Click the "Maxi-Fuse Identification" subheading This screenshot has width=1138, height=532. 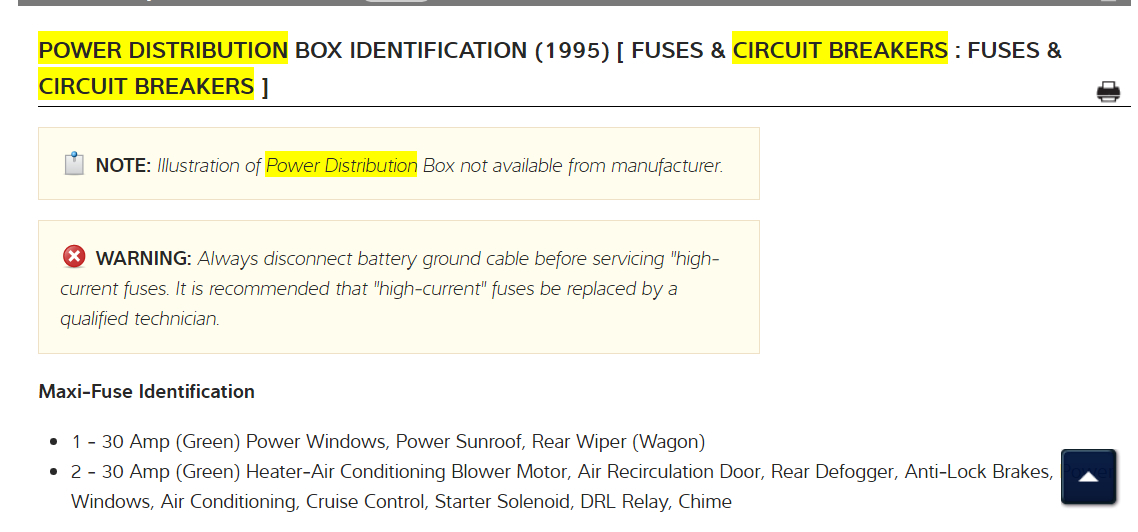coord(146,391)
